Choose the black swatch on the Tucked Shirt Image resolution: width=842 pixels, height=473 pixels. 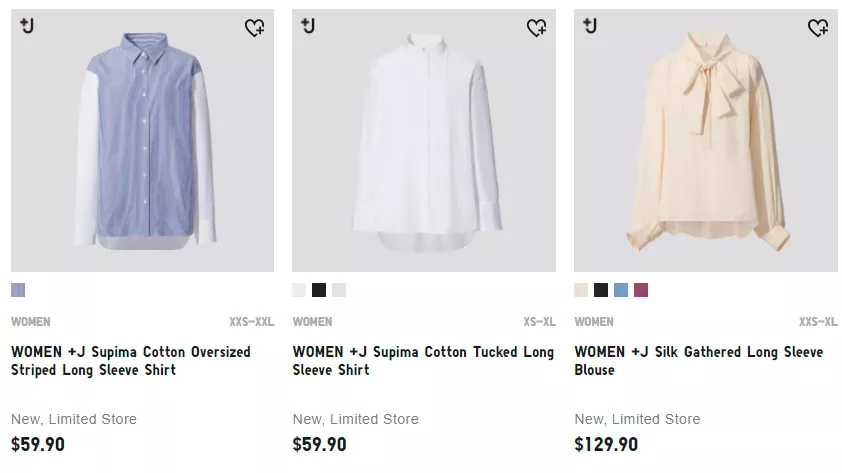[319, 290]
